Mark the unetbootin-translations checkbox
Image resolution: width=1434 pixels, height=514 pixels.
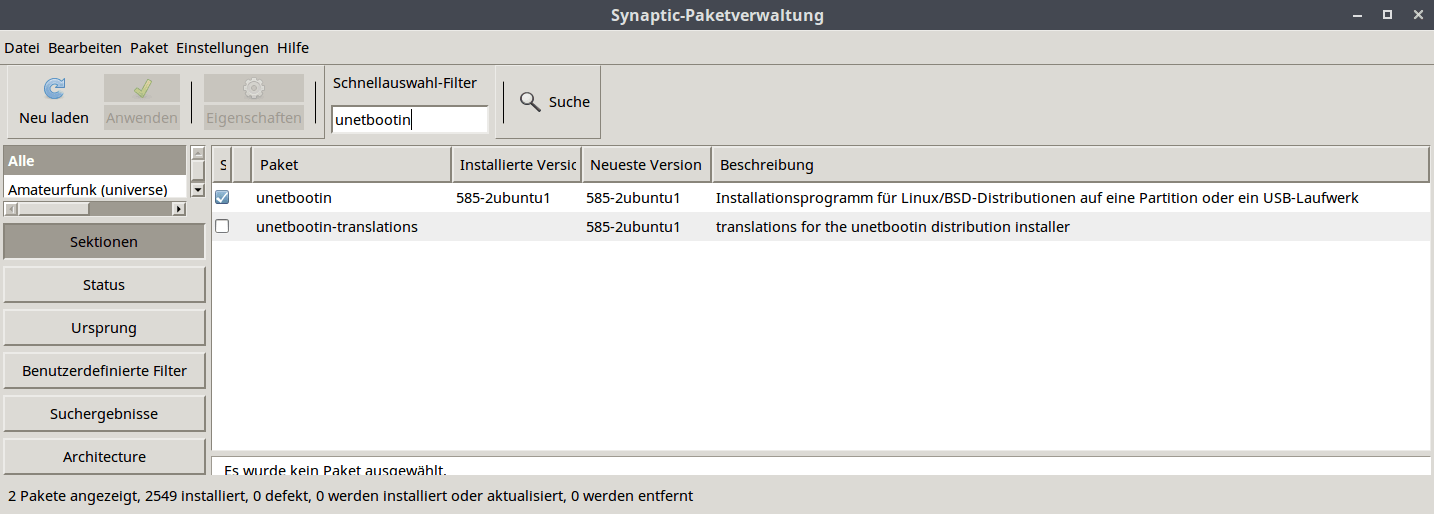pyautogui.click(x=222, y=226)
